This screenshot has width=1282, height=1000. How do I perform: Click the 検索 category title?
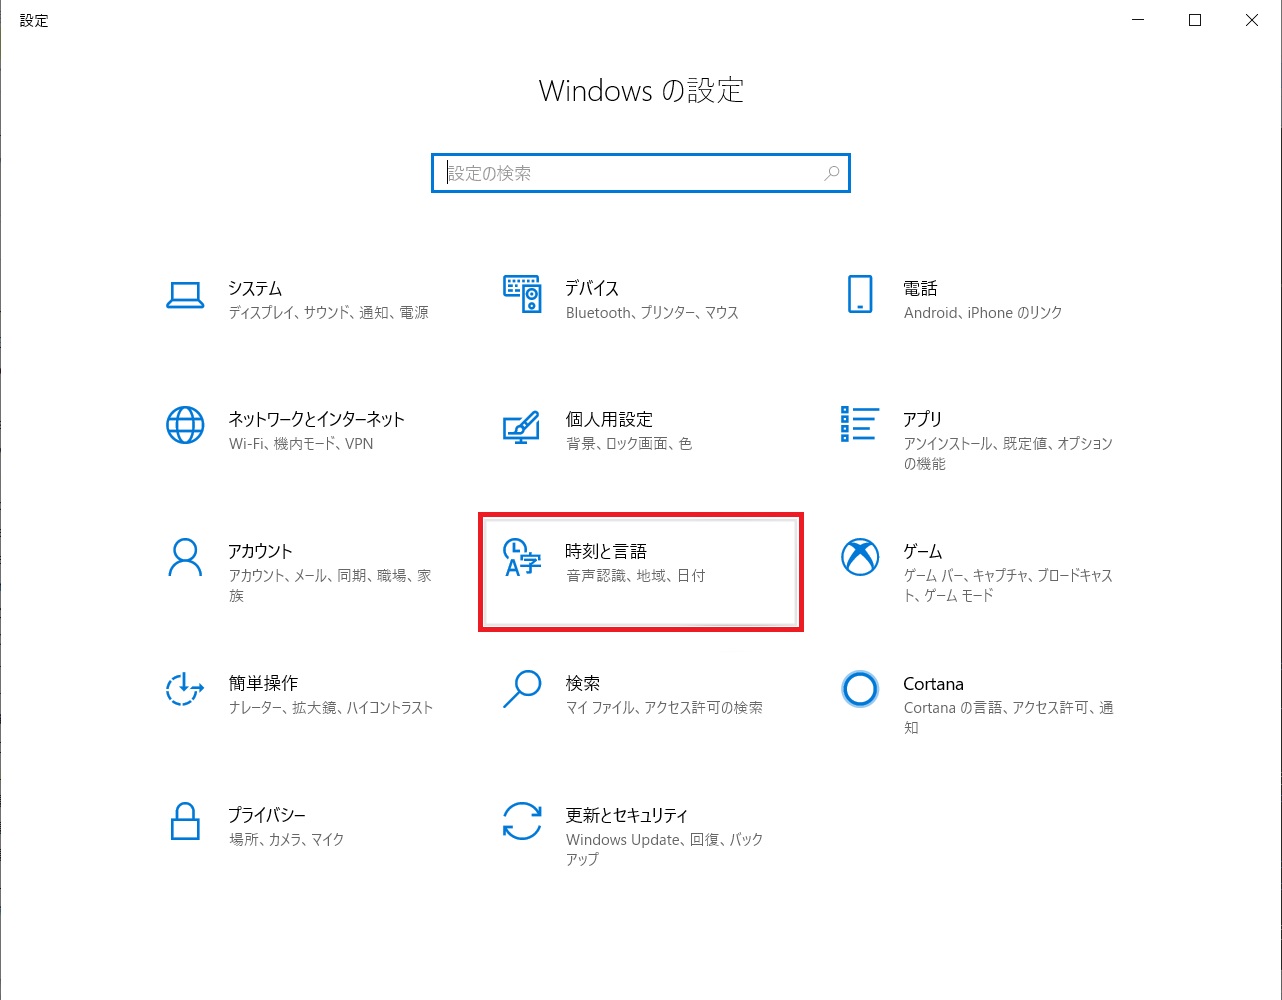coord(583,683)
